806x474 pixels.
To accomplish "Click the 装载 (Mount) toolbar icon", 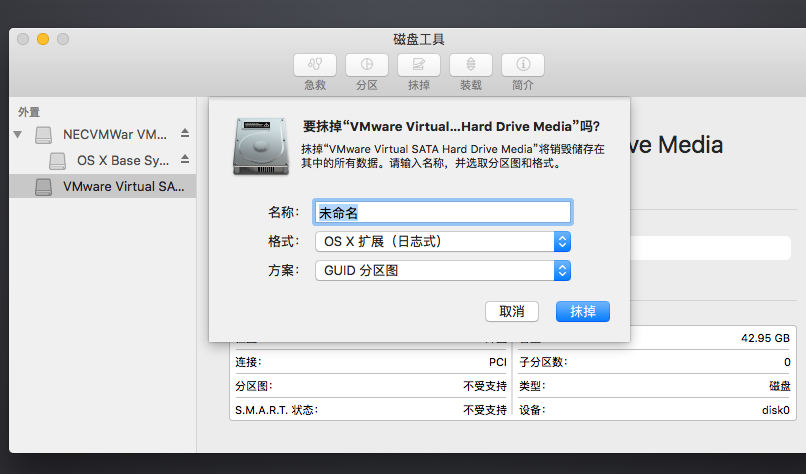I will pos(471,65).
